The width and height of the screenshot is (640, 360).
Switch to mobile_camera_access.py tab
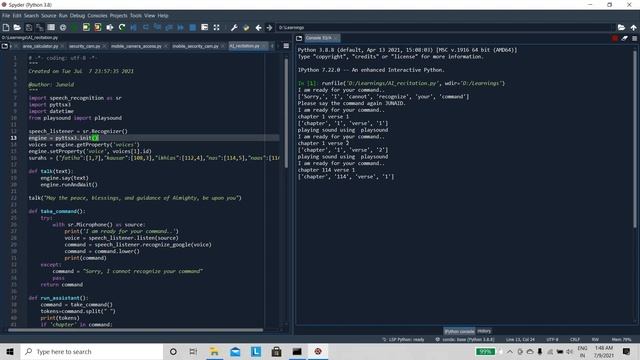(136, 46)
